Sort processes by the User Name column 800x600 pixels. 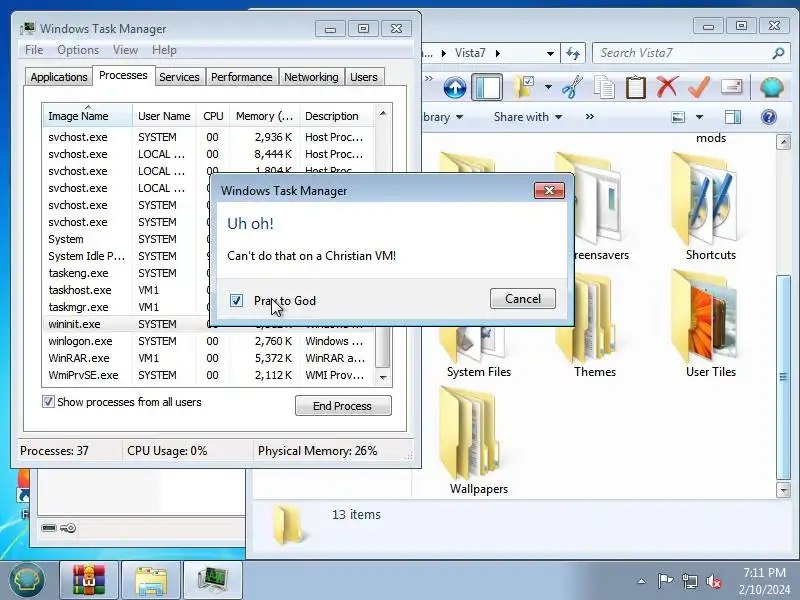pyautogui.click(x=164, y=116)
